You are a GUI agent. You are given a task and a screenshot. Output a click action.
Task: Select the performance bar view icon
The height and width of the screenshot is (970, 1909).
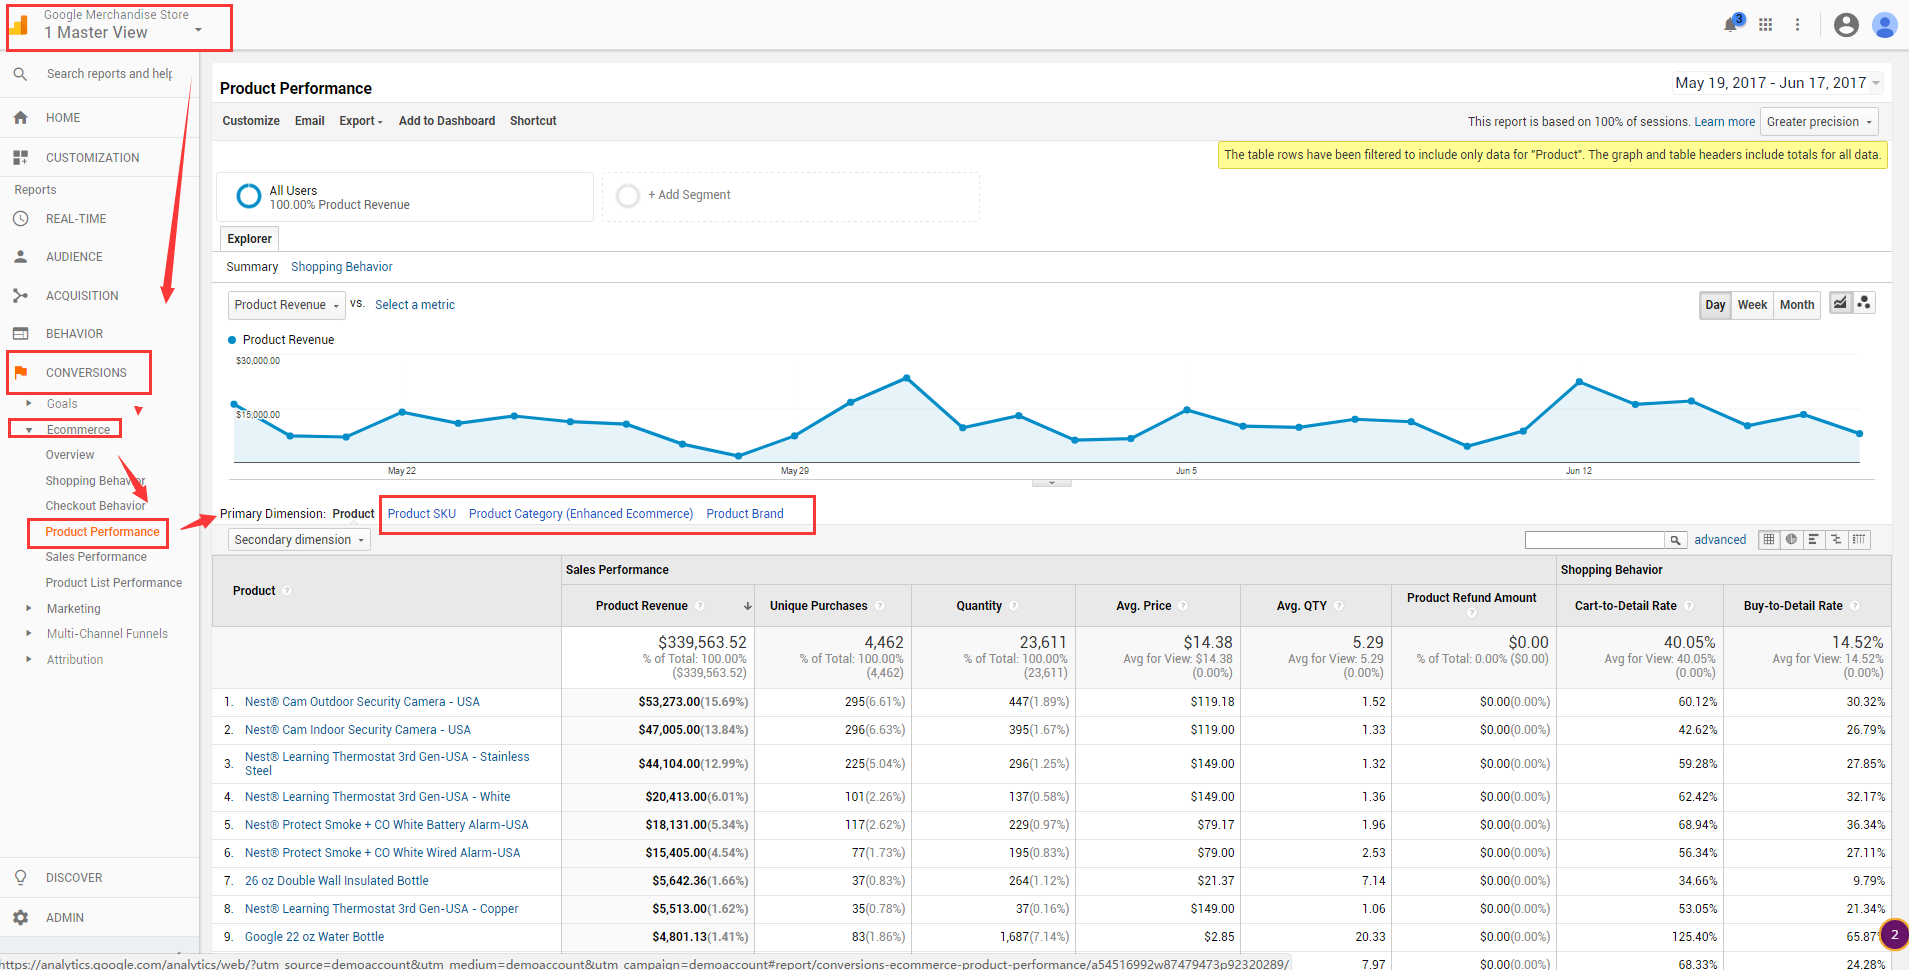pyautogui.click(x=1813, y=540)
